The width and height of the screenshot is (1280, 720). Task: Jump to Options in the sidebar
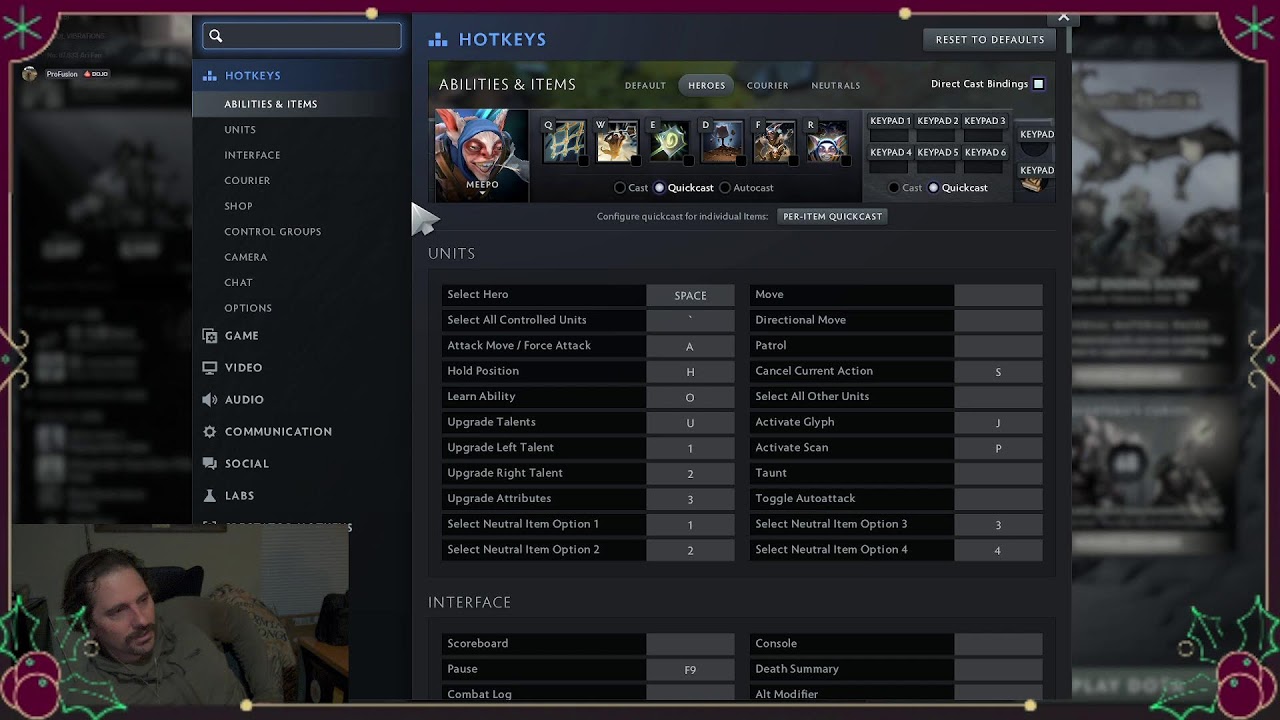[248, 308]
